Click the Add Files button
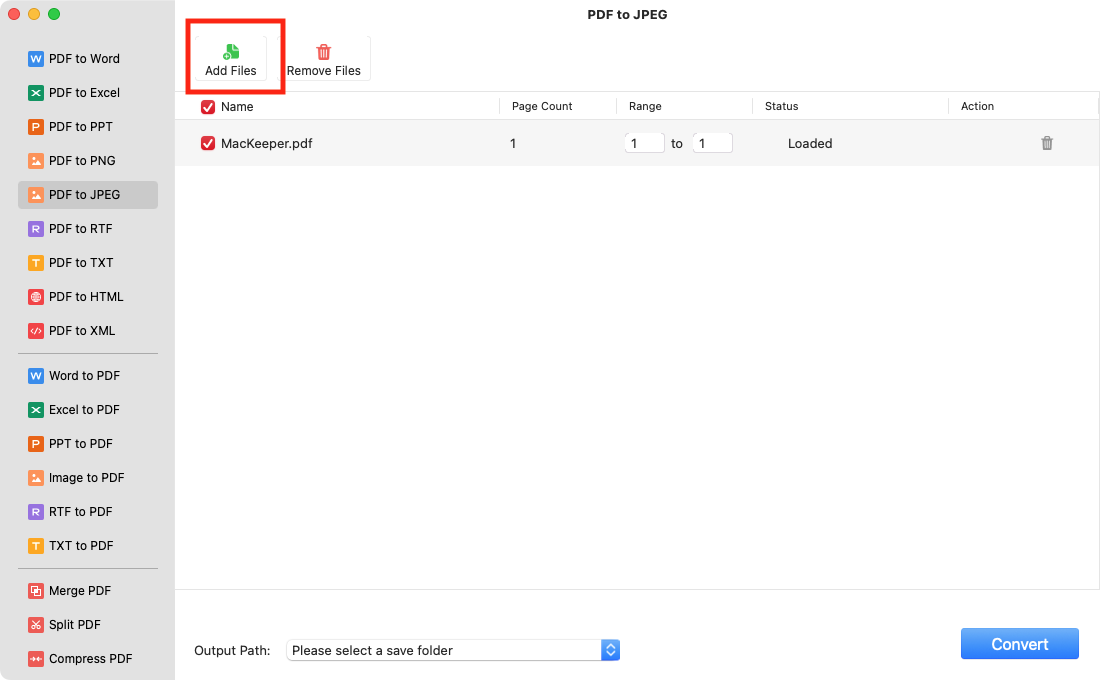The image size is (1100, 680). click(x=231, y=57)
